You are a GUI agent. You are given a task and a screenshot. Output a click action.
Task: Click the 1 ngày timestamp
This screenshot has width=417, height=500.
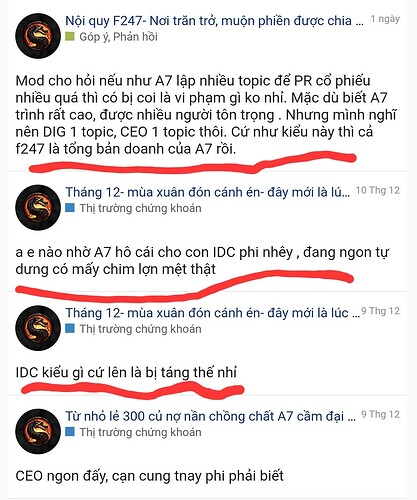point(385,19)
